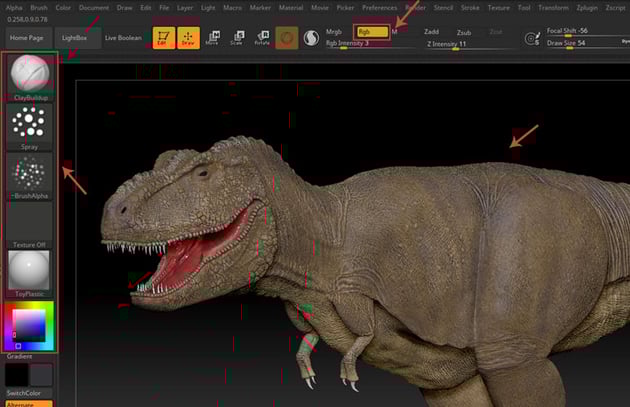The image size is (630, 407).
Task: Pick the Rotate tool icon
Action: pyautogui.click(x=262, y=37)
